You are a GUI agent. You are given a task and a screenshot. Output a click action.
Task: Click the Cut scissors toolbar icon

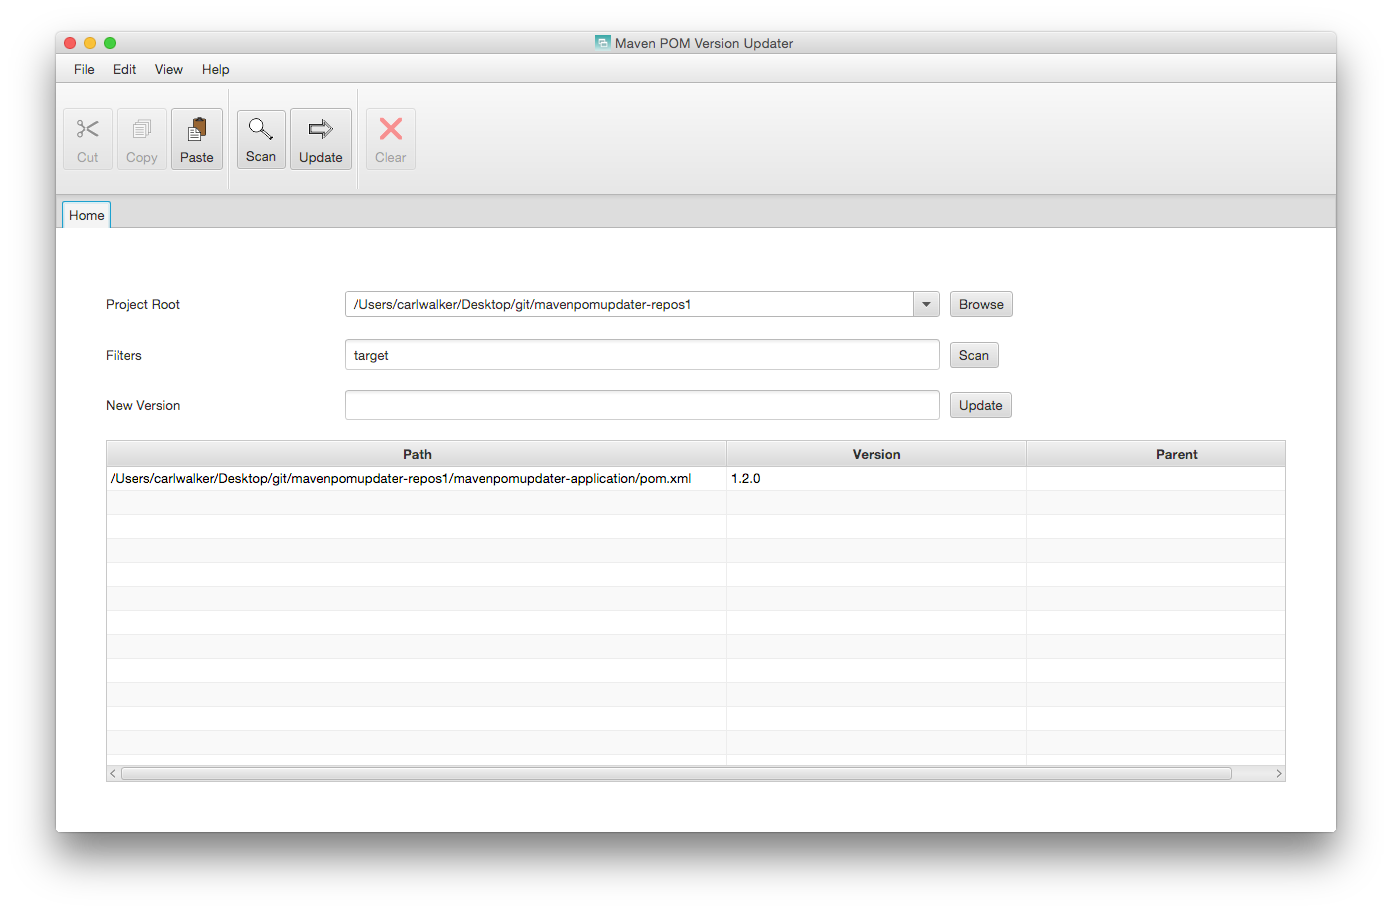coord(88,139)
